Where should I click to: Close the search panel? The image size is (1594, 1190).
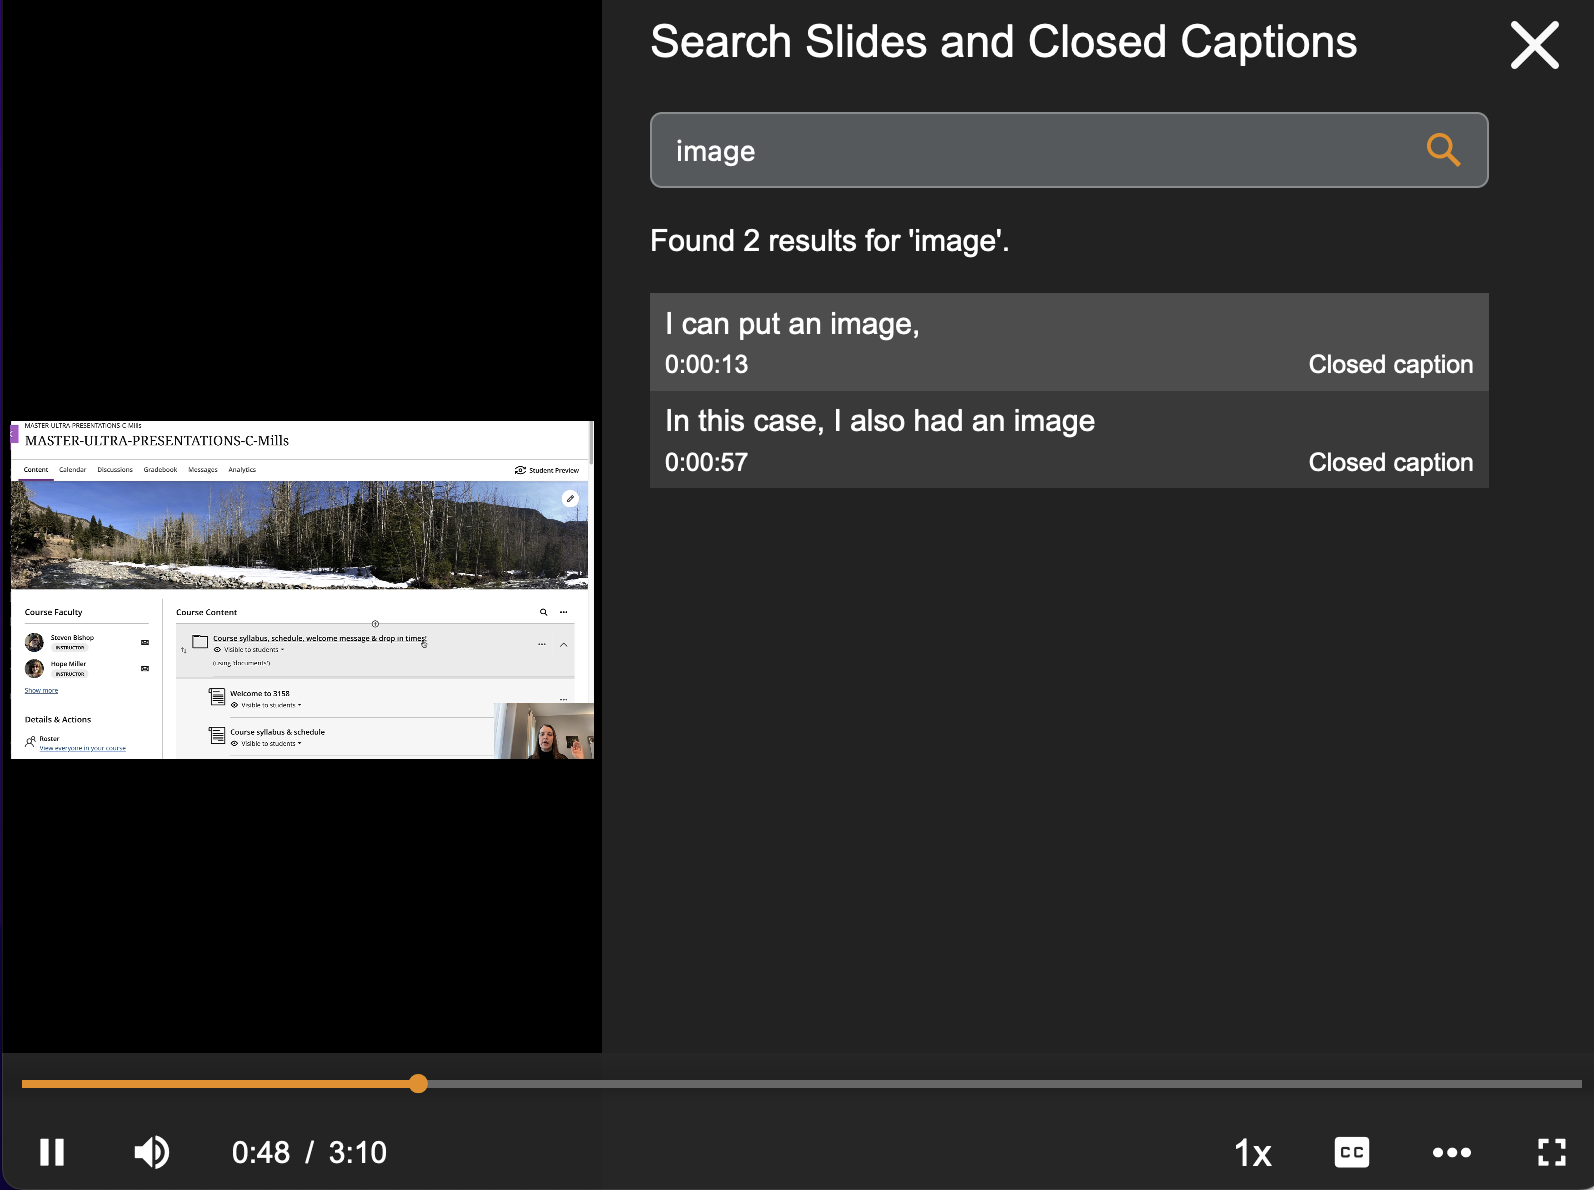[x=1534, y=46]
